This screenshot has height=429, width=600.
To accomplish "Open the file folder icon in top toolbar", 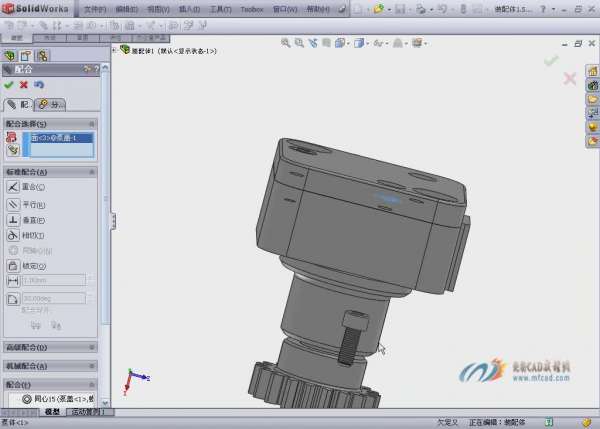I will tap(380, 8).
